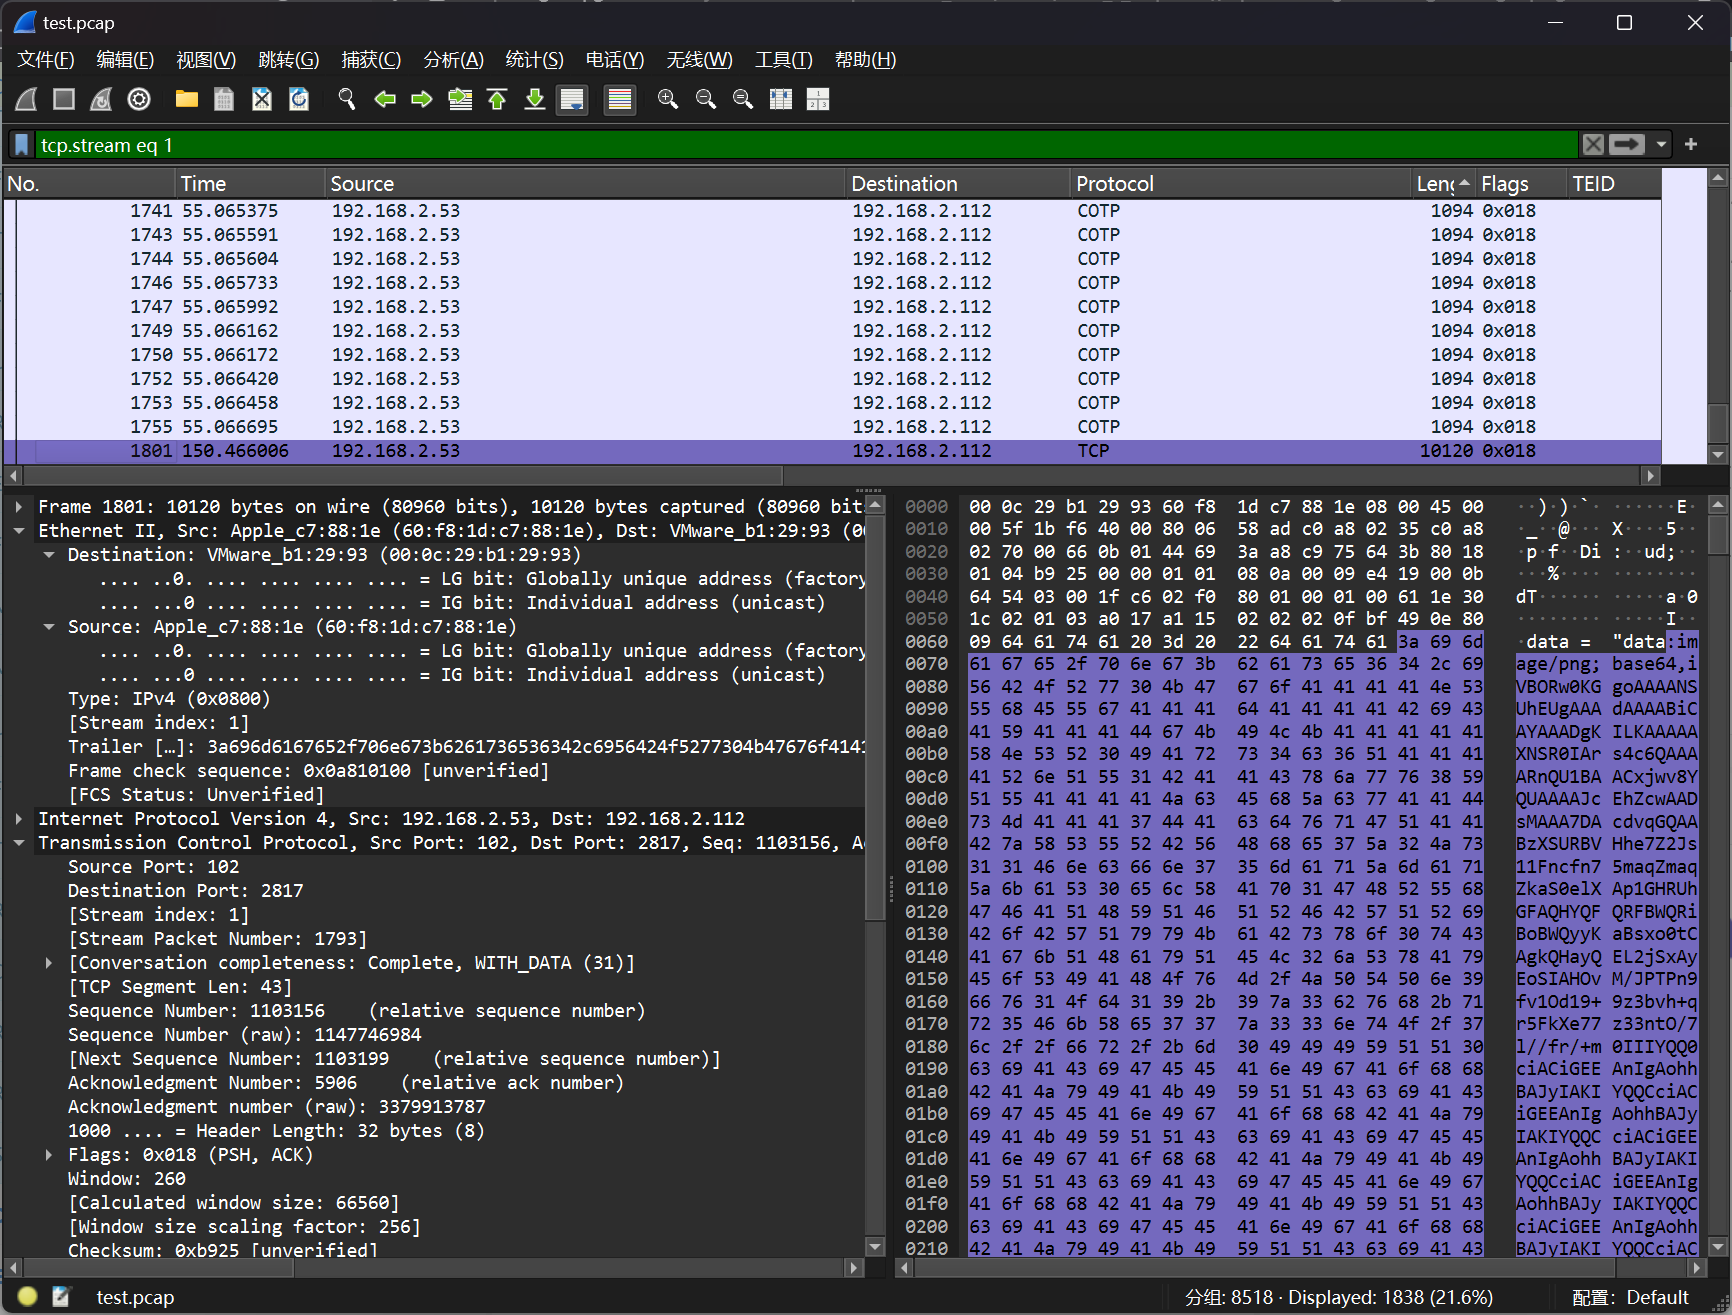1732x1315 pixels.
Task: Click the display filter bookmark icon
Action: coord(22,145)
